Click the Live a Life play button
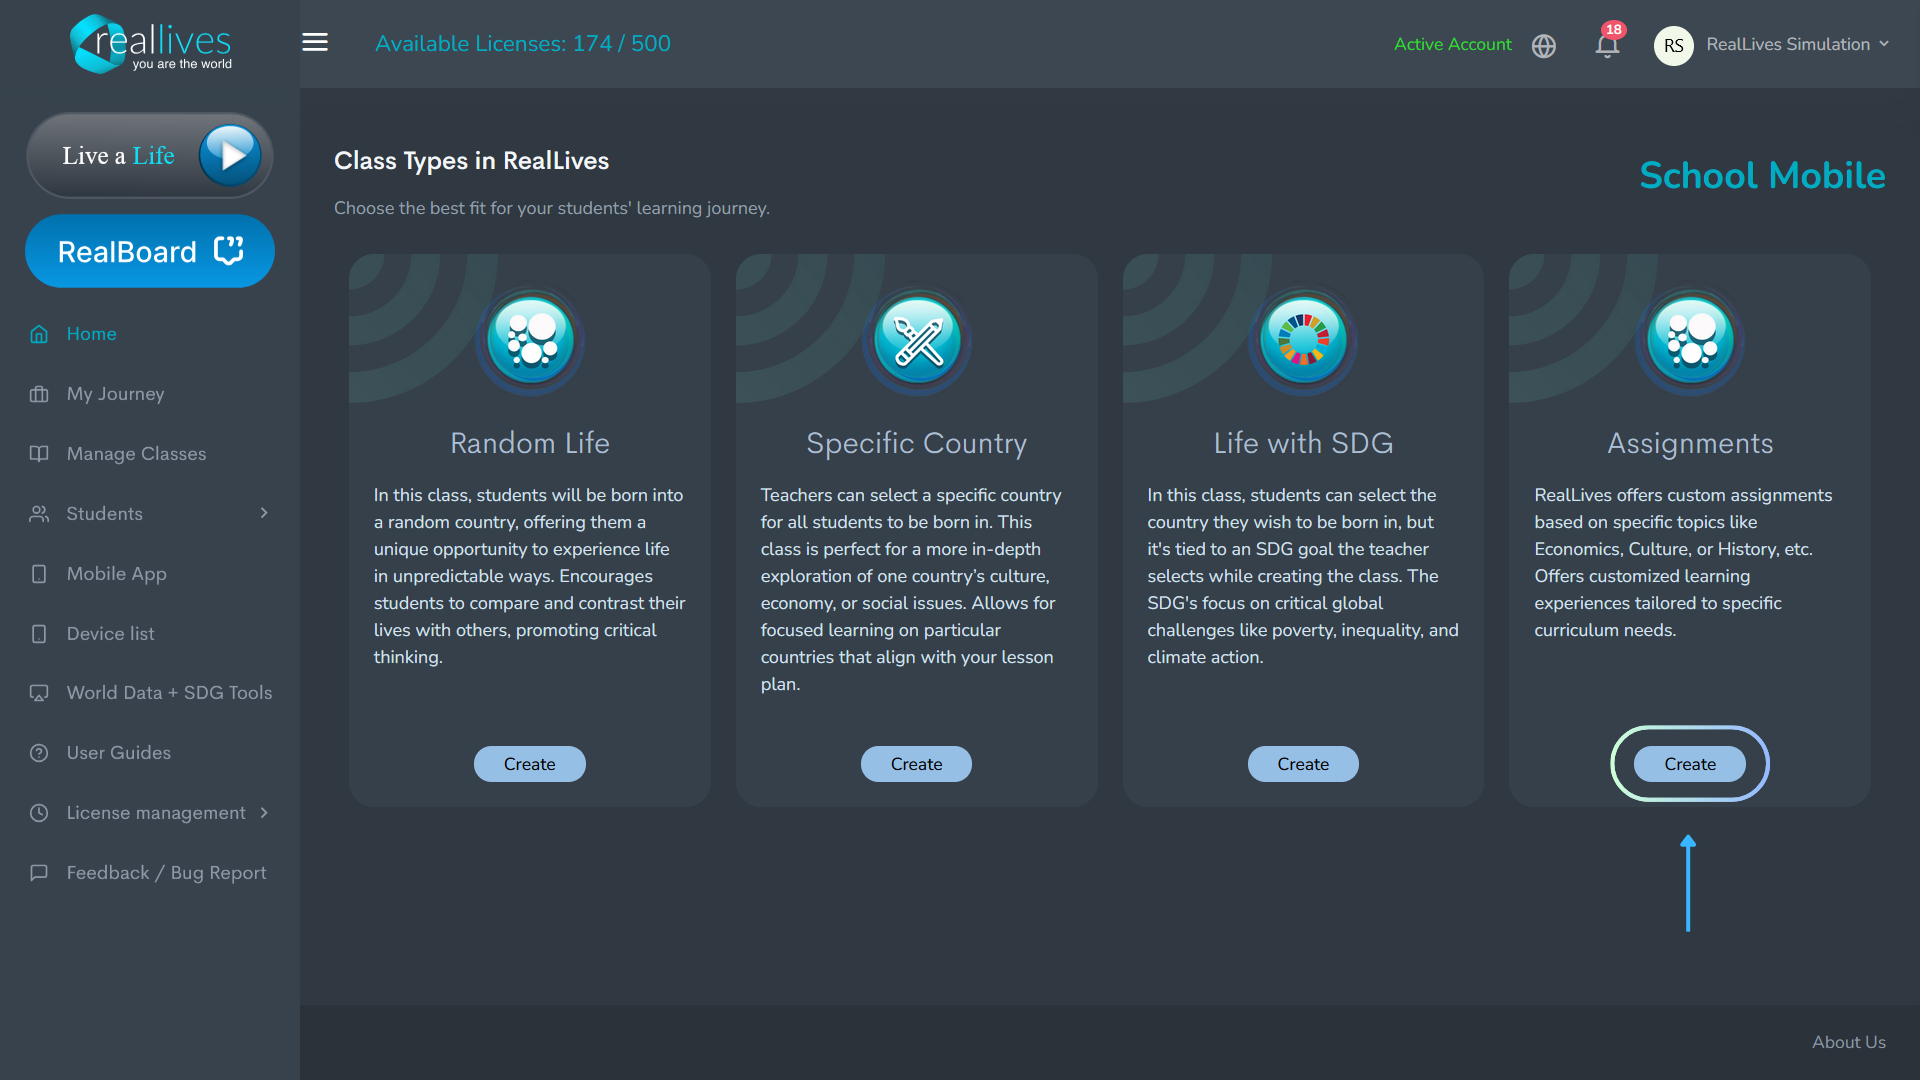Screen dimensions: 1920x1080 click(x=231, y=155)
